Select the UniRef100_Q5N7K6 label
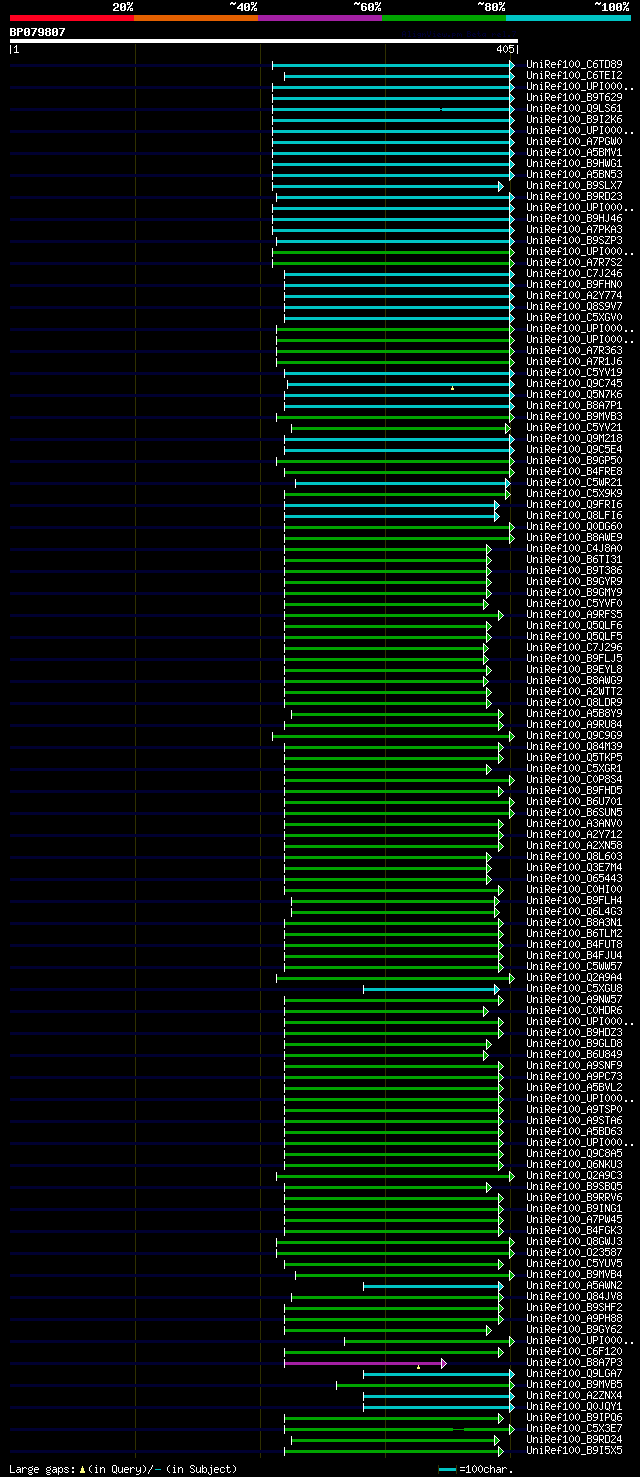This screenshot has width=640, height=1477. pos(573,394)
